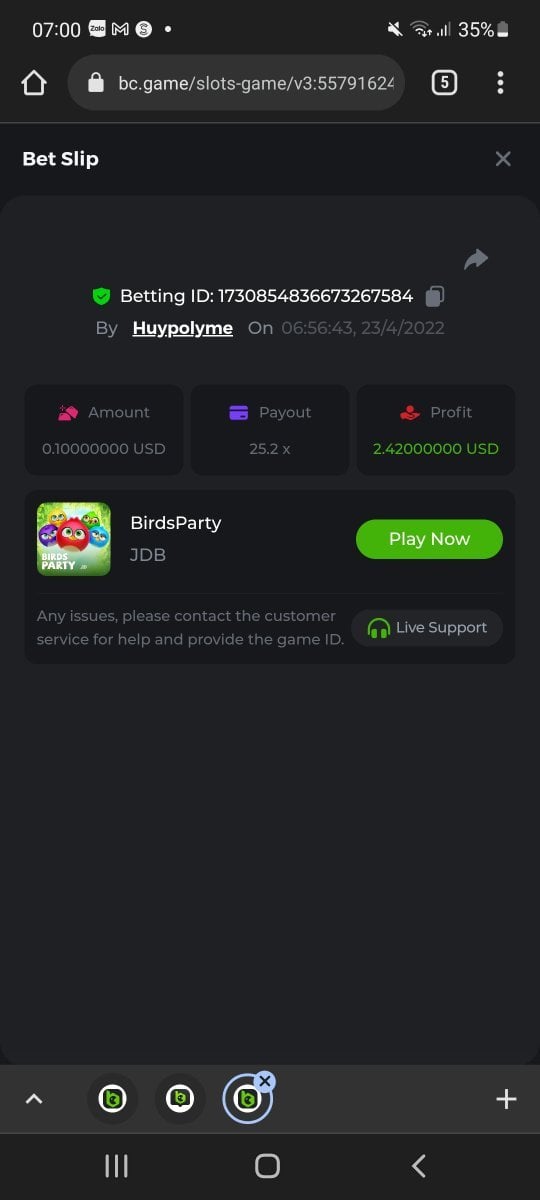Open the BirdsParty game thumbnail
This screenshot has width=540, height=1200.
(74, 539)
